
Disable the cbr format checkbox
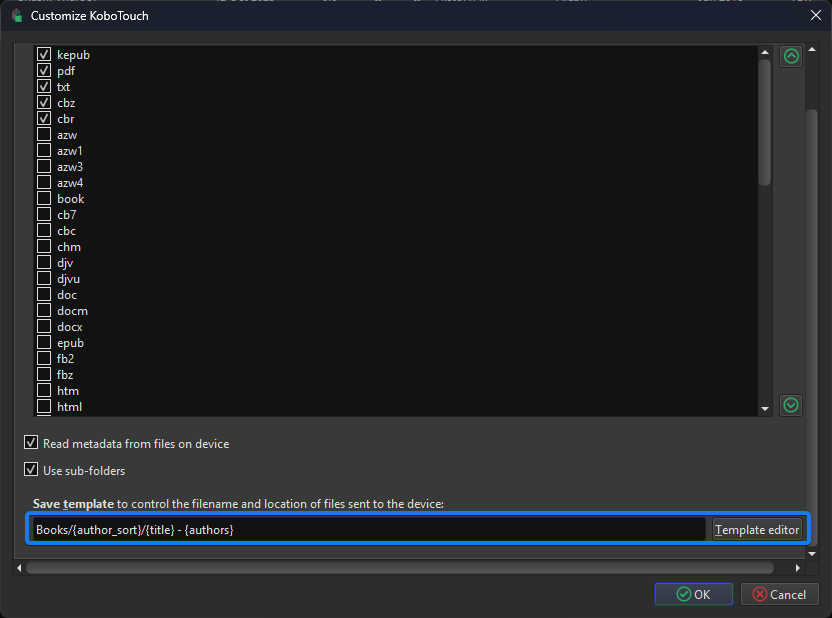pos(44,118)
